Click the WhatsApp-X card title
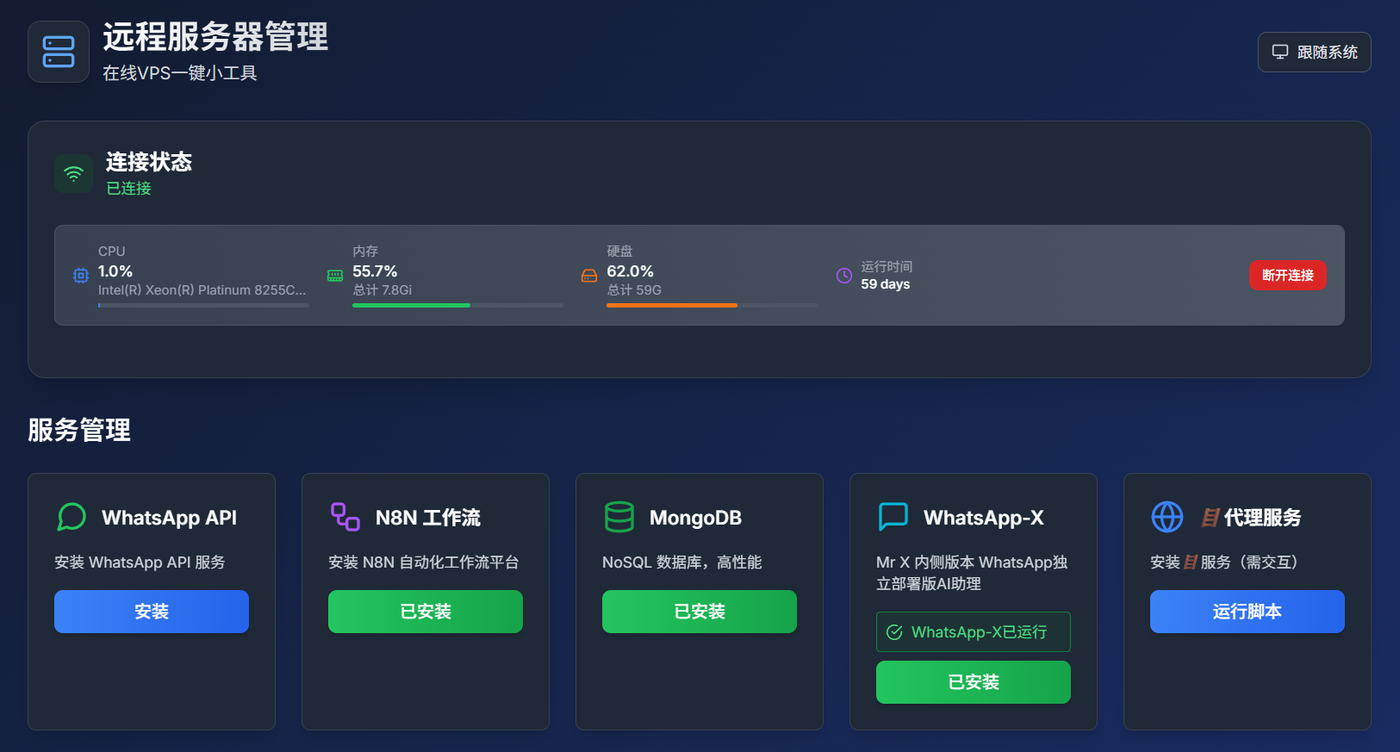 pos(984,517)
